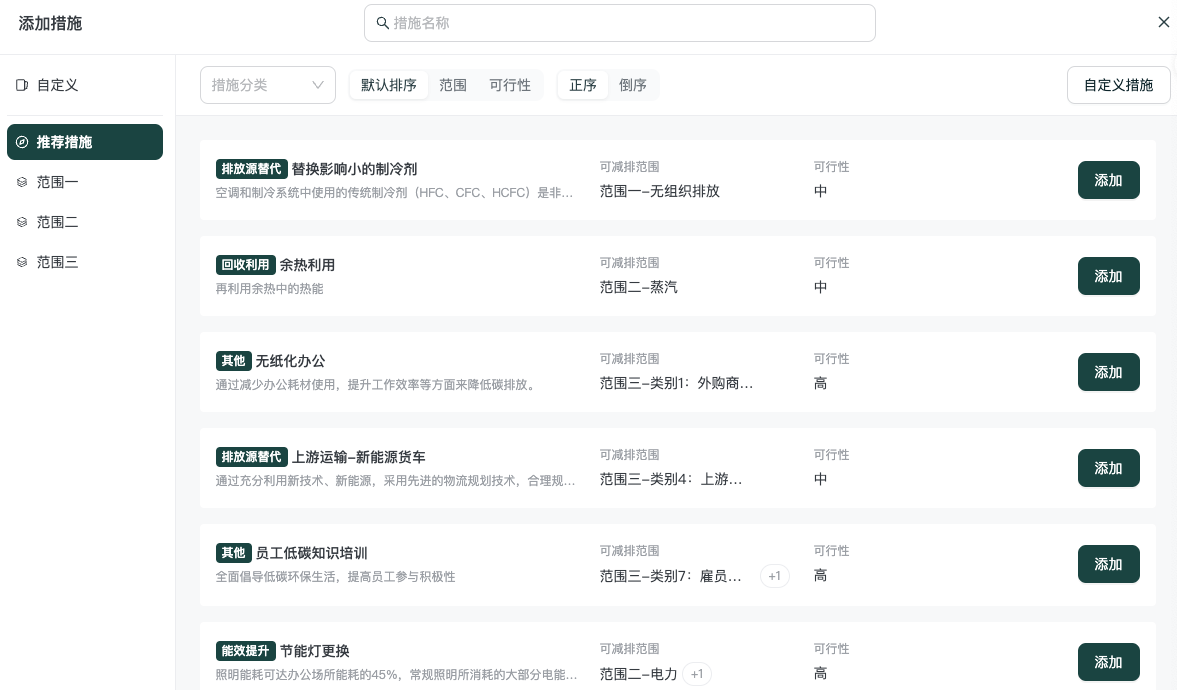The height and width of the screenshot is (690, 1177).
Task: Click the 自定义 sidebar icon
Action: pos(22,86)
